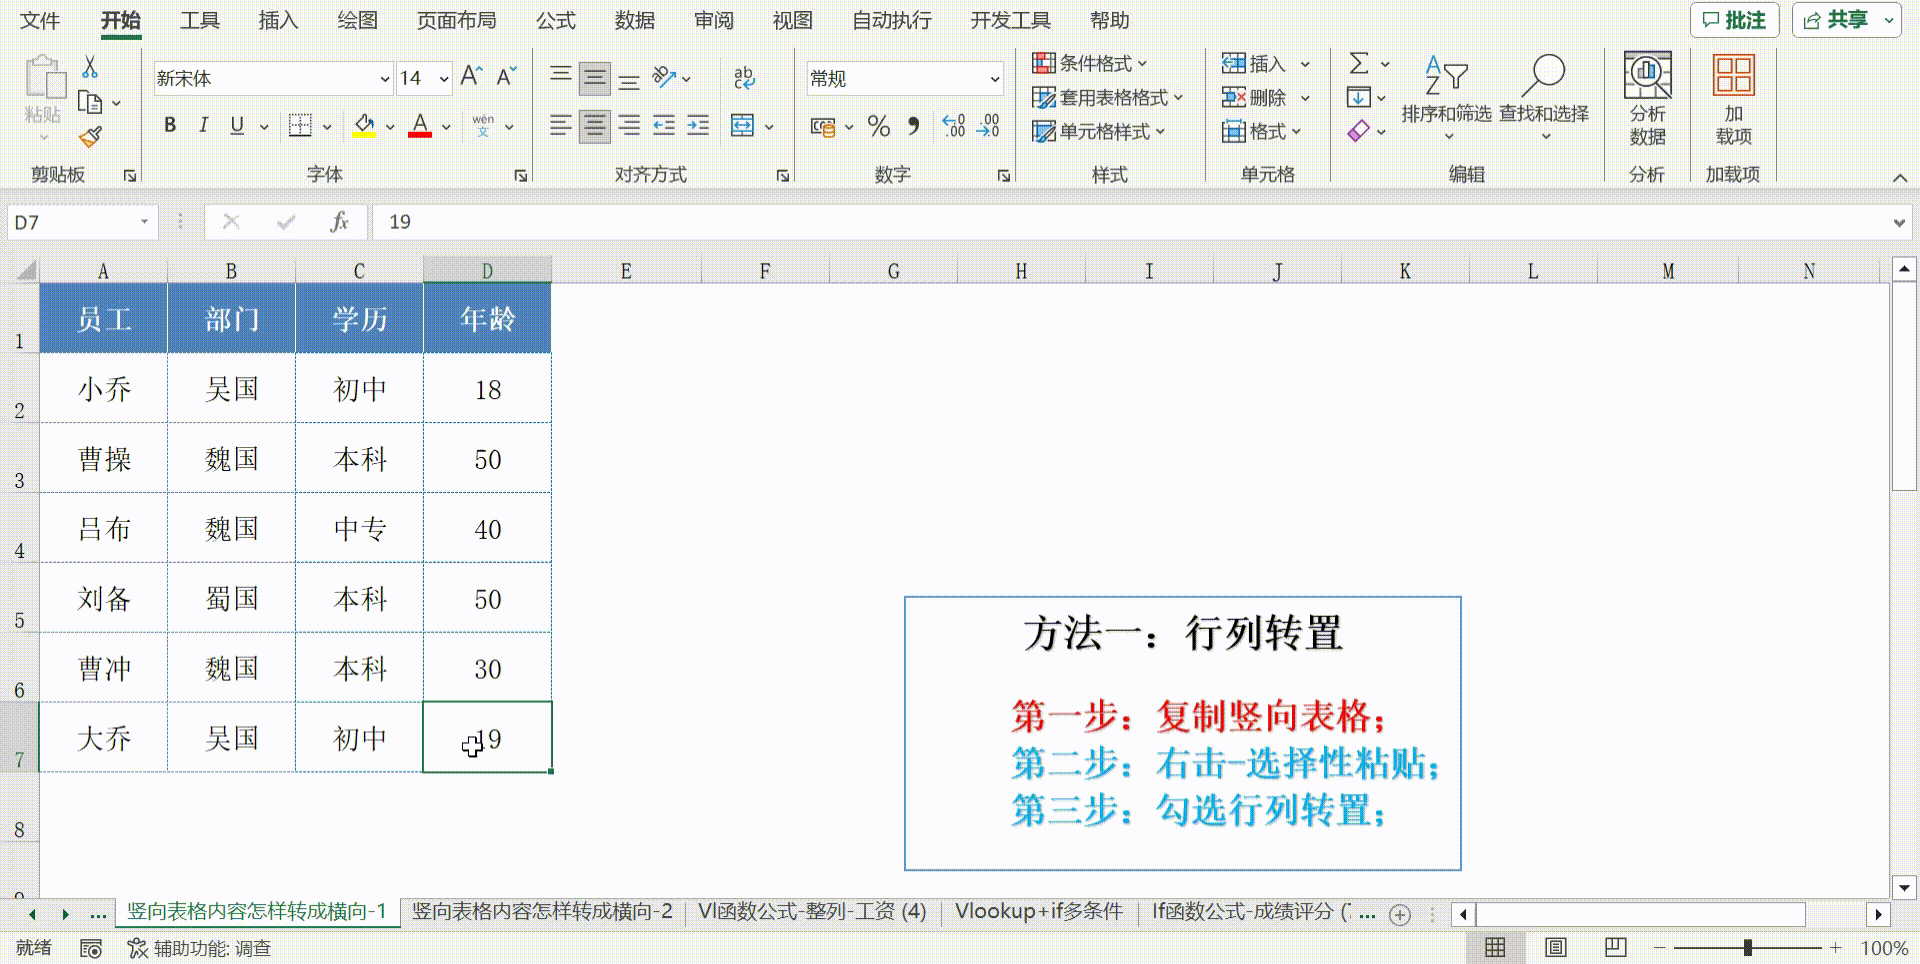1920x964 pixels.
Task: Open Add-ins (加载项)
Action: coord(1734,99)
